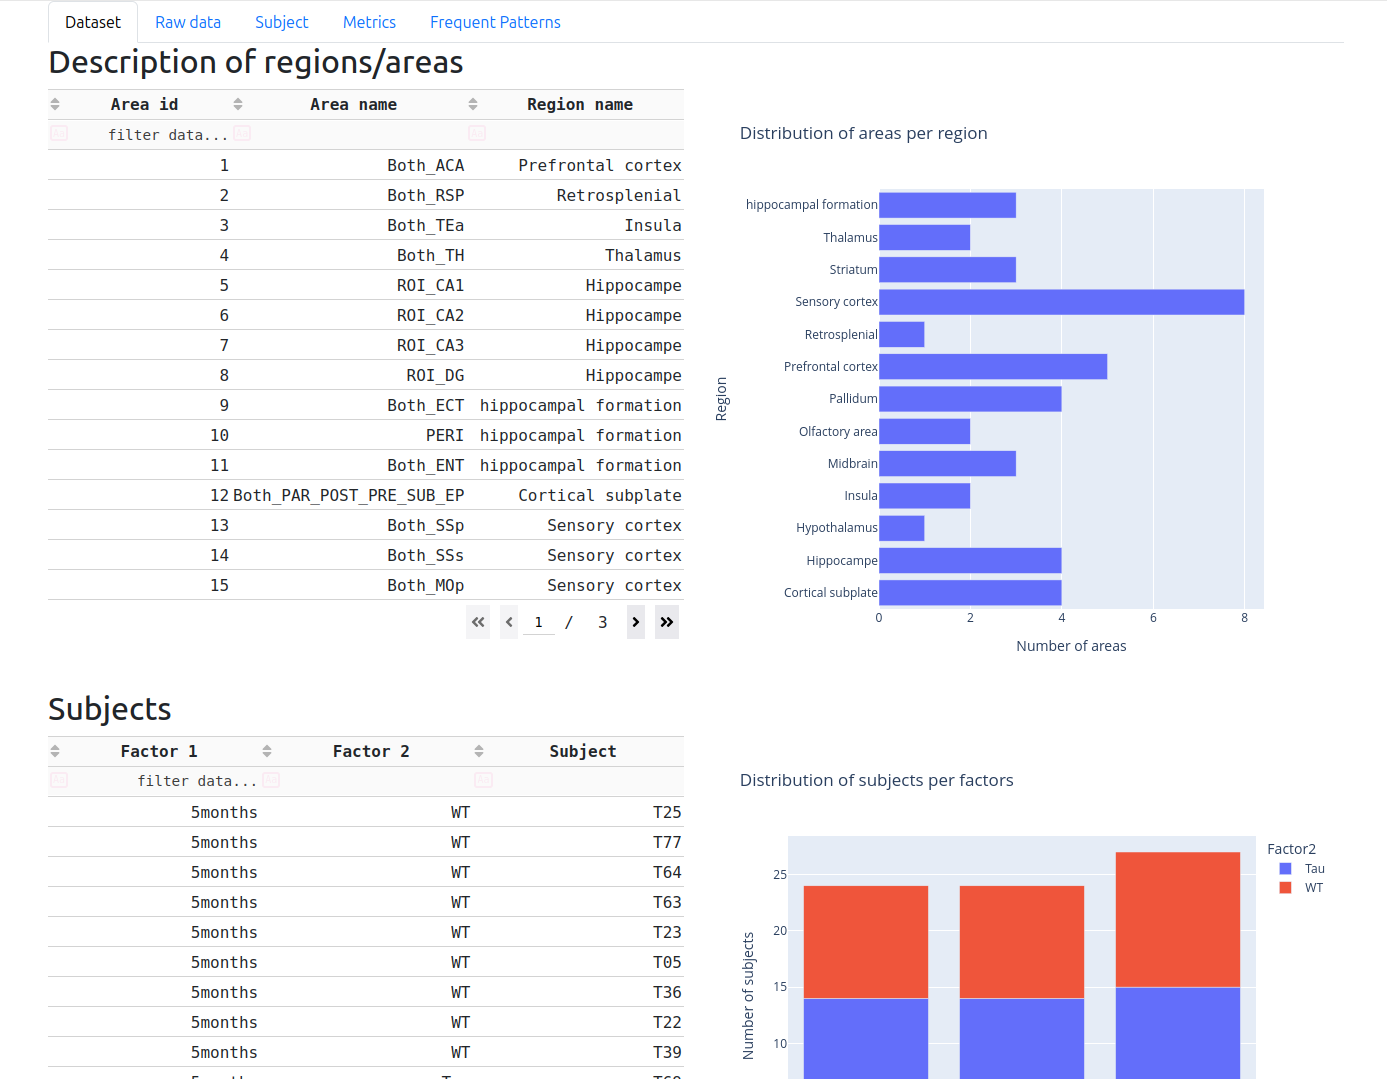The image size is (1387, 1079).
Task: Toggle case sensitivity for Area id filter
Action: pyautogui.click(x=59, y=133)
